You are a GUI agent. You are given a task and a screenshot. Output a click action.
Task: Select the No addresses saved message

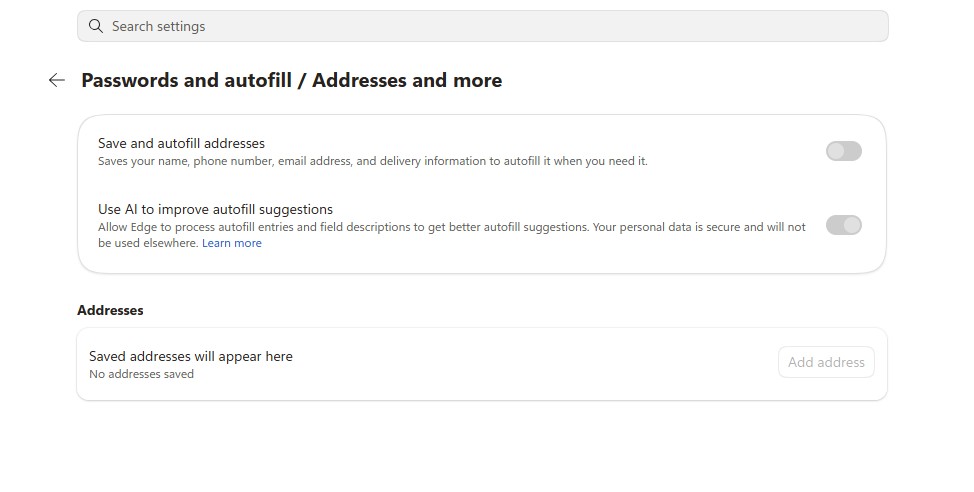[x=142, y=374]
